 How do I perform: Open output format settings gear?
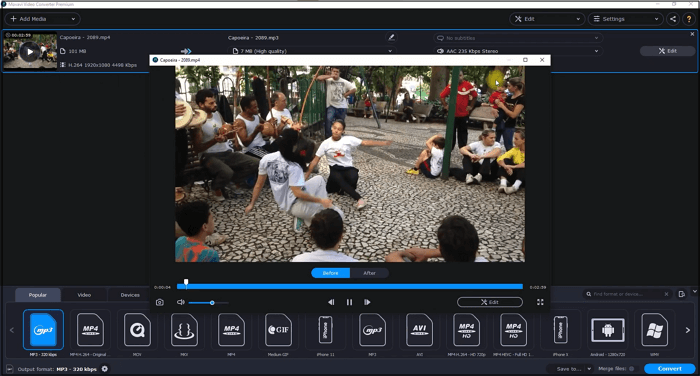104,369
